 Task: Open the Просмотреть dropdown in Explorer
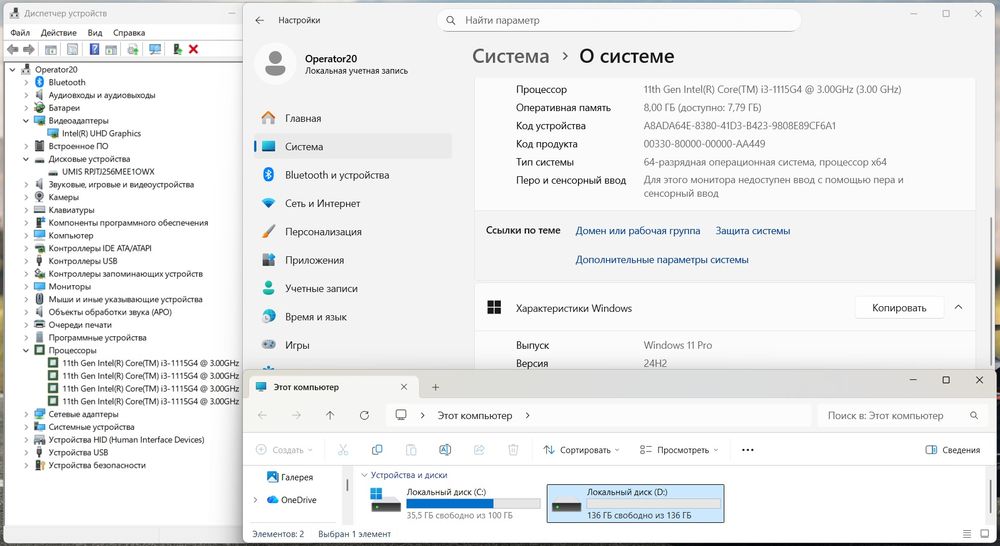click(x=679, y=450)
